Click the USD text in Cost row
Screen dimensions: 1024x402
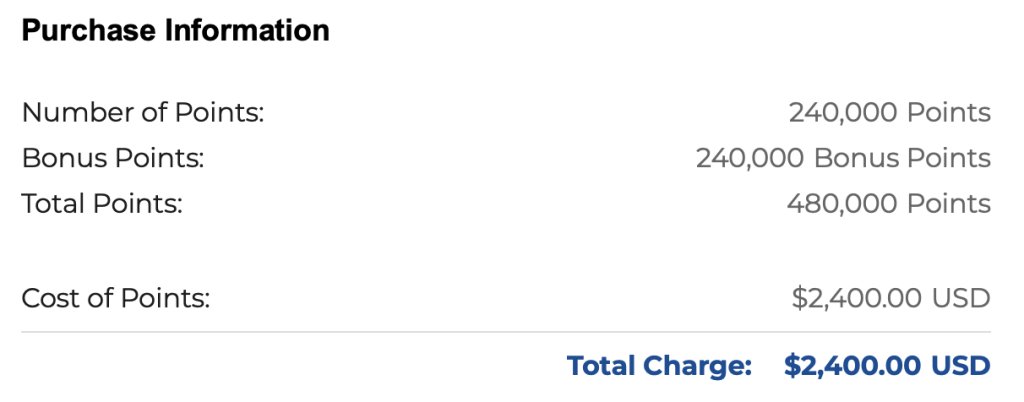961,298
